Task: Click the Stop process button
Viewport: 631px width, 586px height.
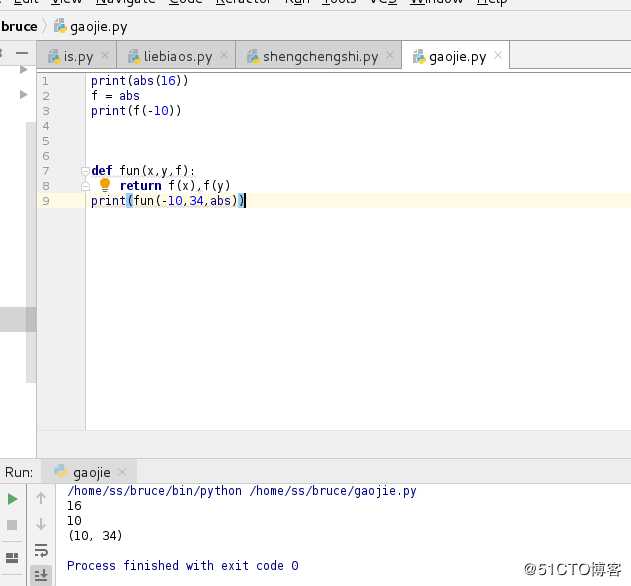Action: [12, 525]
